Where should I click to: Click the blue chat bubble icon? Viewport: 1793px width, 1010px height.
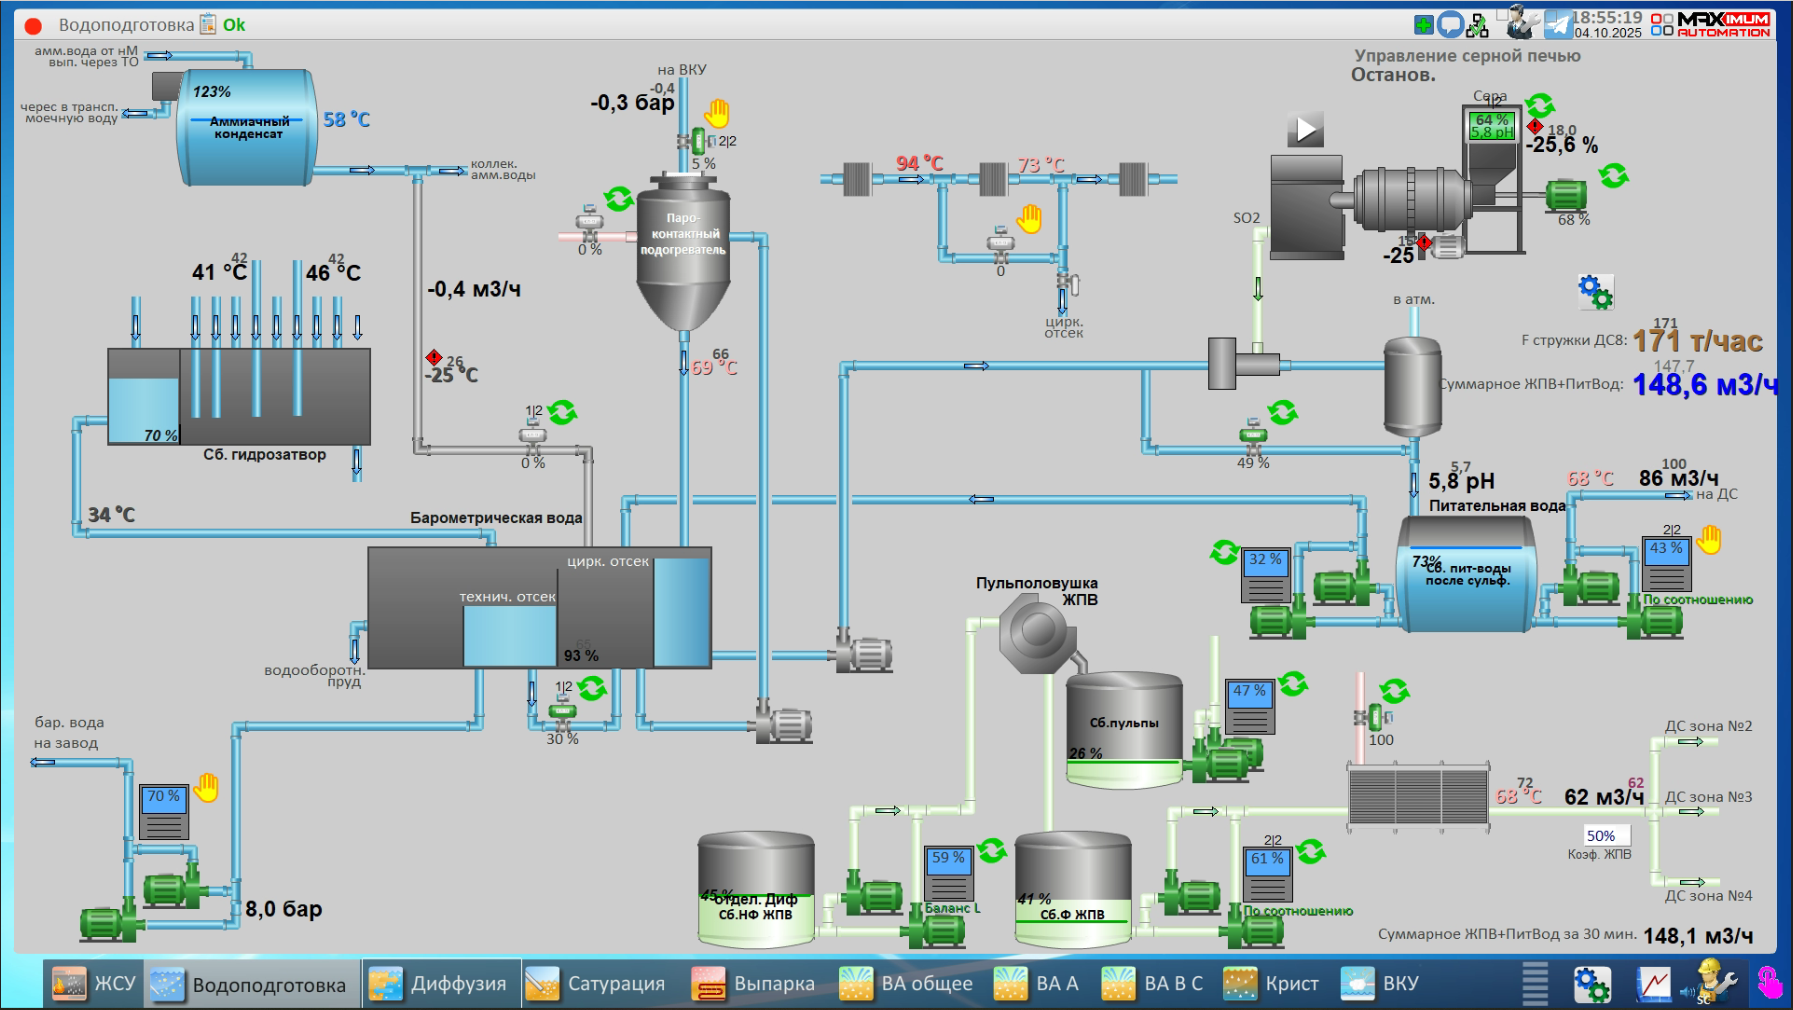tap(1450, 24)
